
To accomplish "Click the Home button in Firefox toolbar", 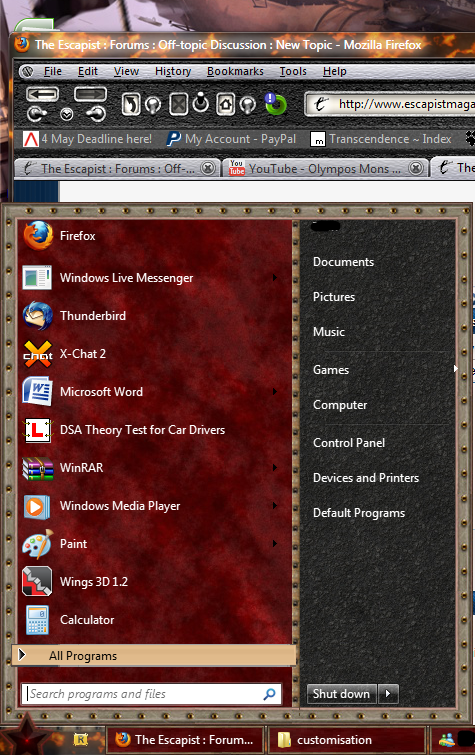I will point(225,104).
